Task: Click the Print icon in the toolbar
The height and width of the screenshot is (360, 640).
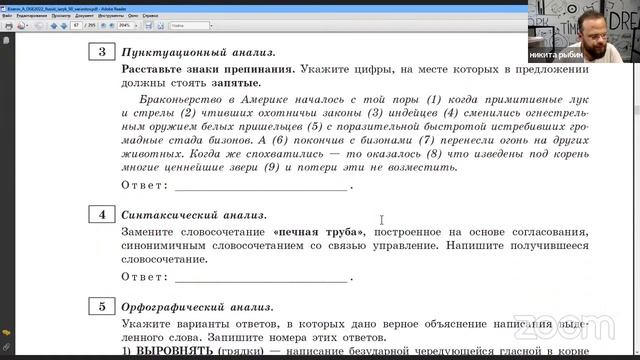Action: pos(9,26)
